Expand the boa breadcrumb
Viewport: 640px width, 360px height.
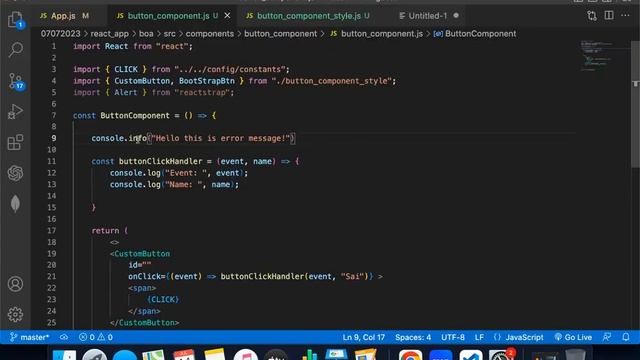[x=146, y=34]
